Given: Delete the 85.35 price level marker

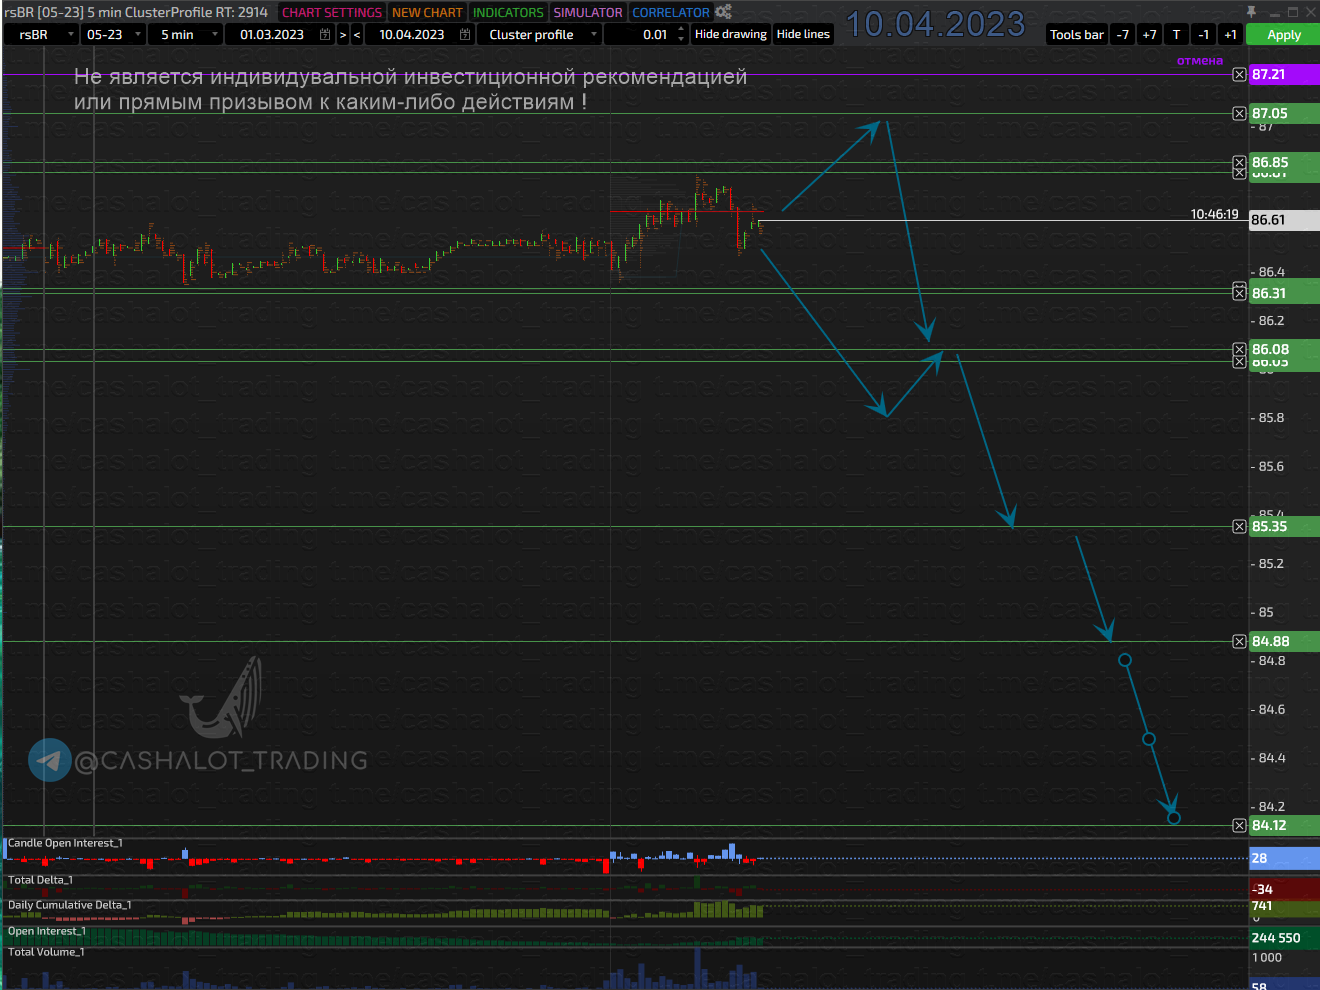Looking at the screenshot, I should (1239, 527).
